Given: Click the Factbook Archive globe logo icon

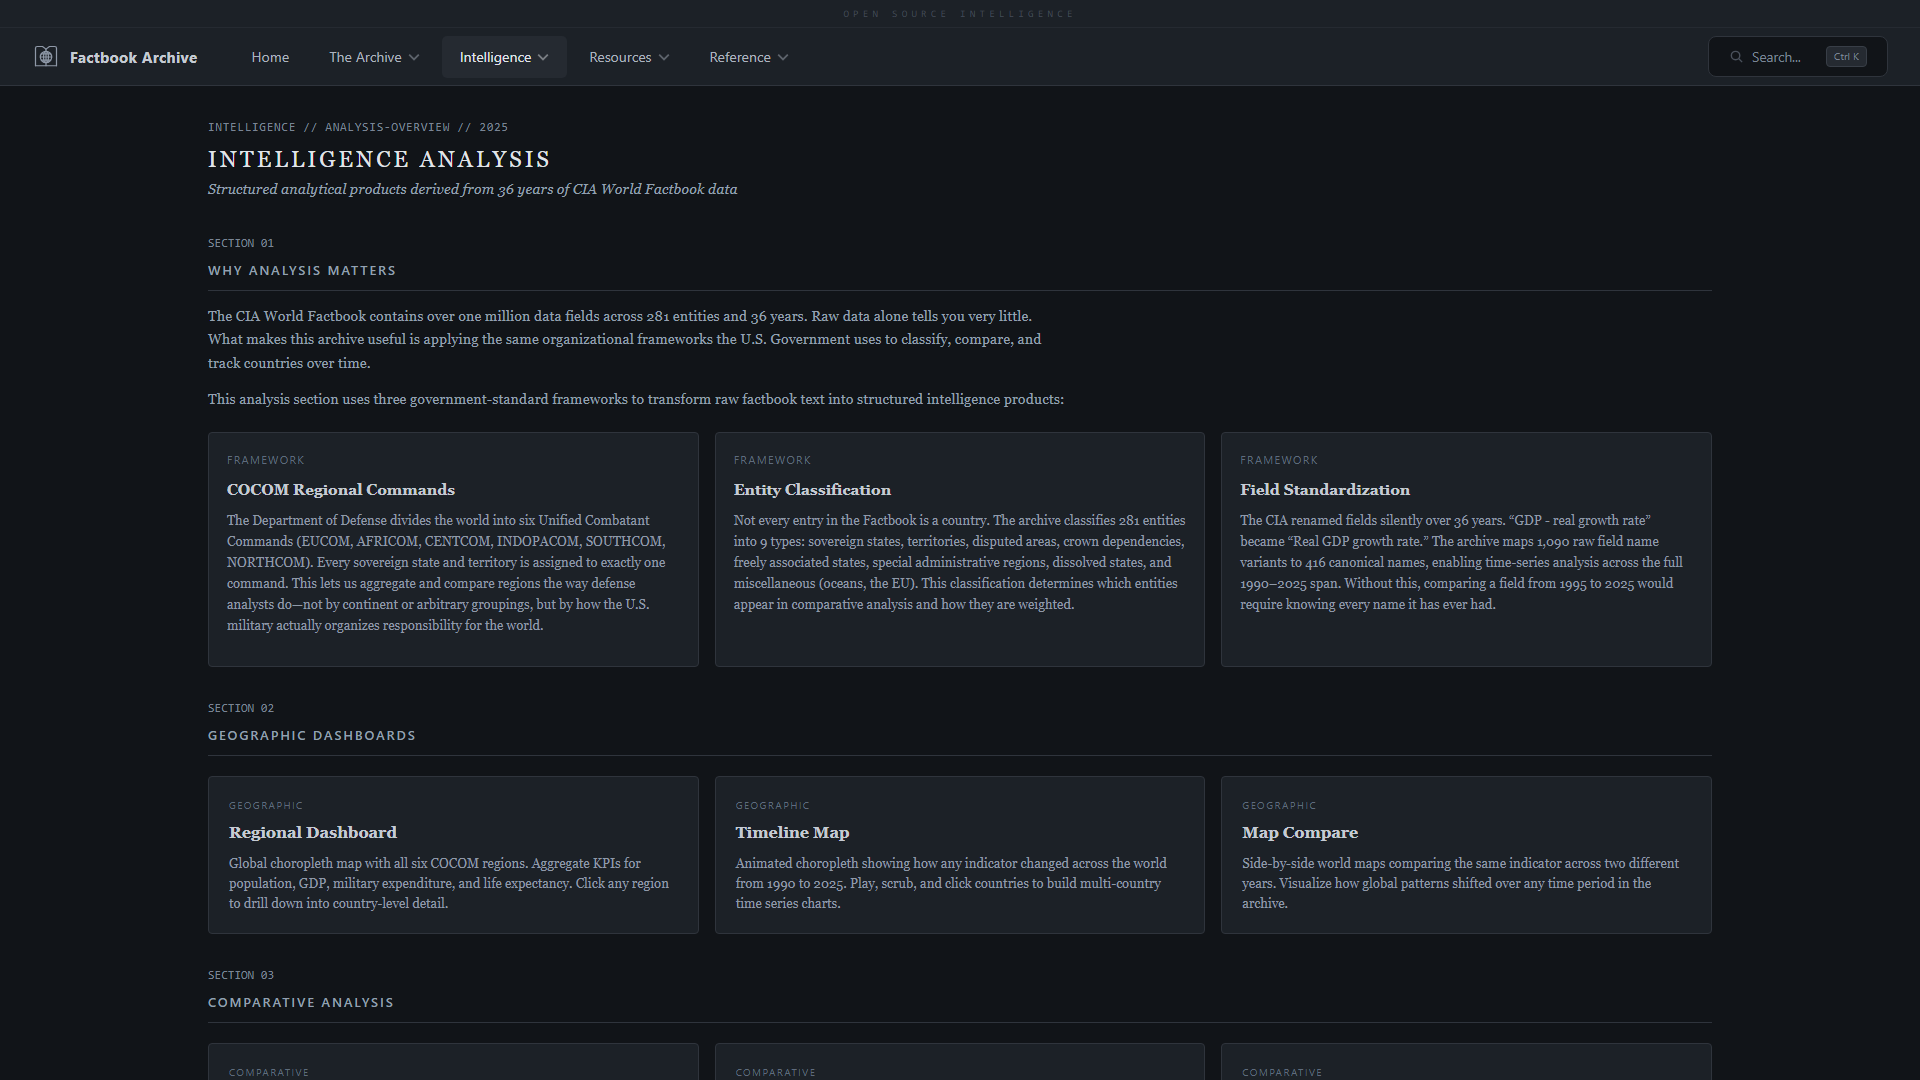Looking at the screenshot, I should tap(46, 57).
